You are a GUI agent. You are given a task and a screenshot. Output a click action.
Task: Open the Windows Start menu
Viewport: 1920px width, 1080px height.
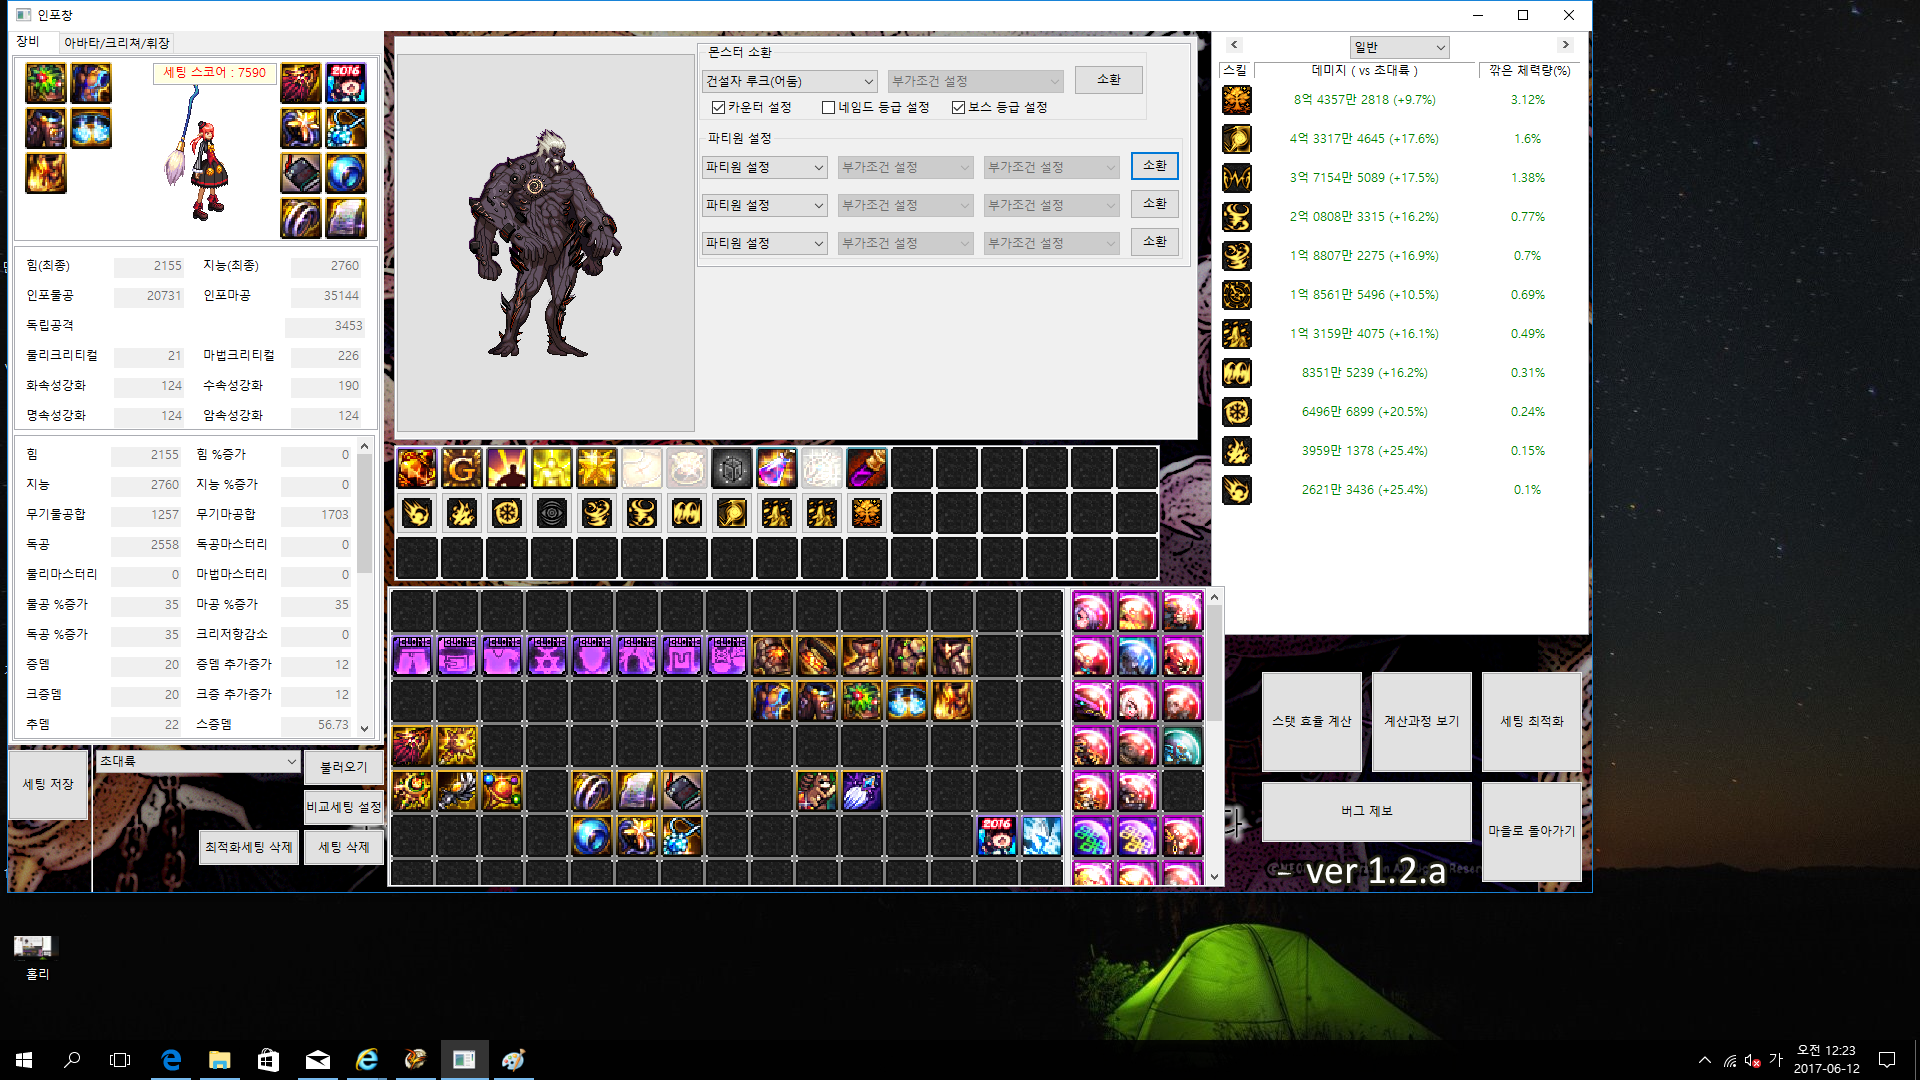tap(24, 1060)
